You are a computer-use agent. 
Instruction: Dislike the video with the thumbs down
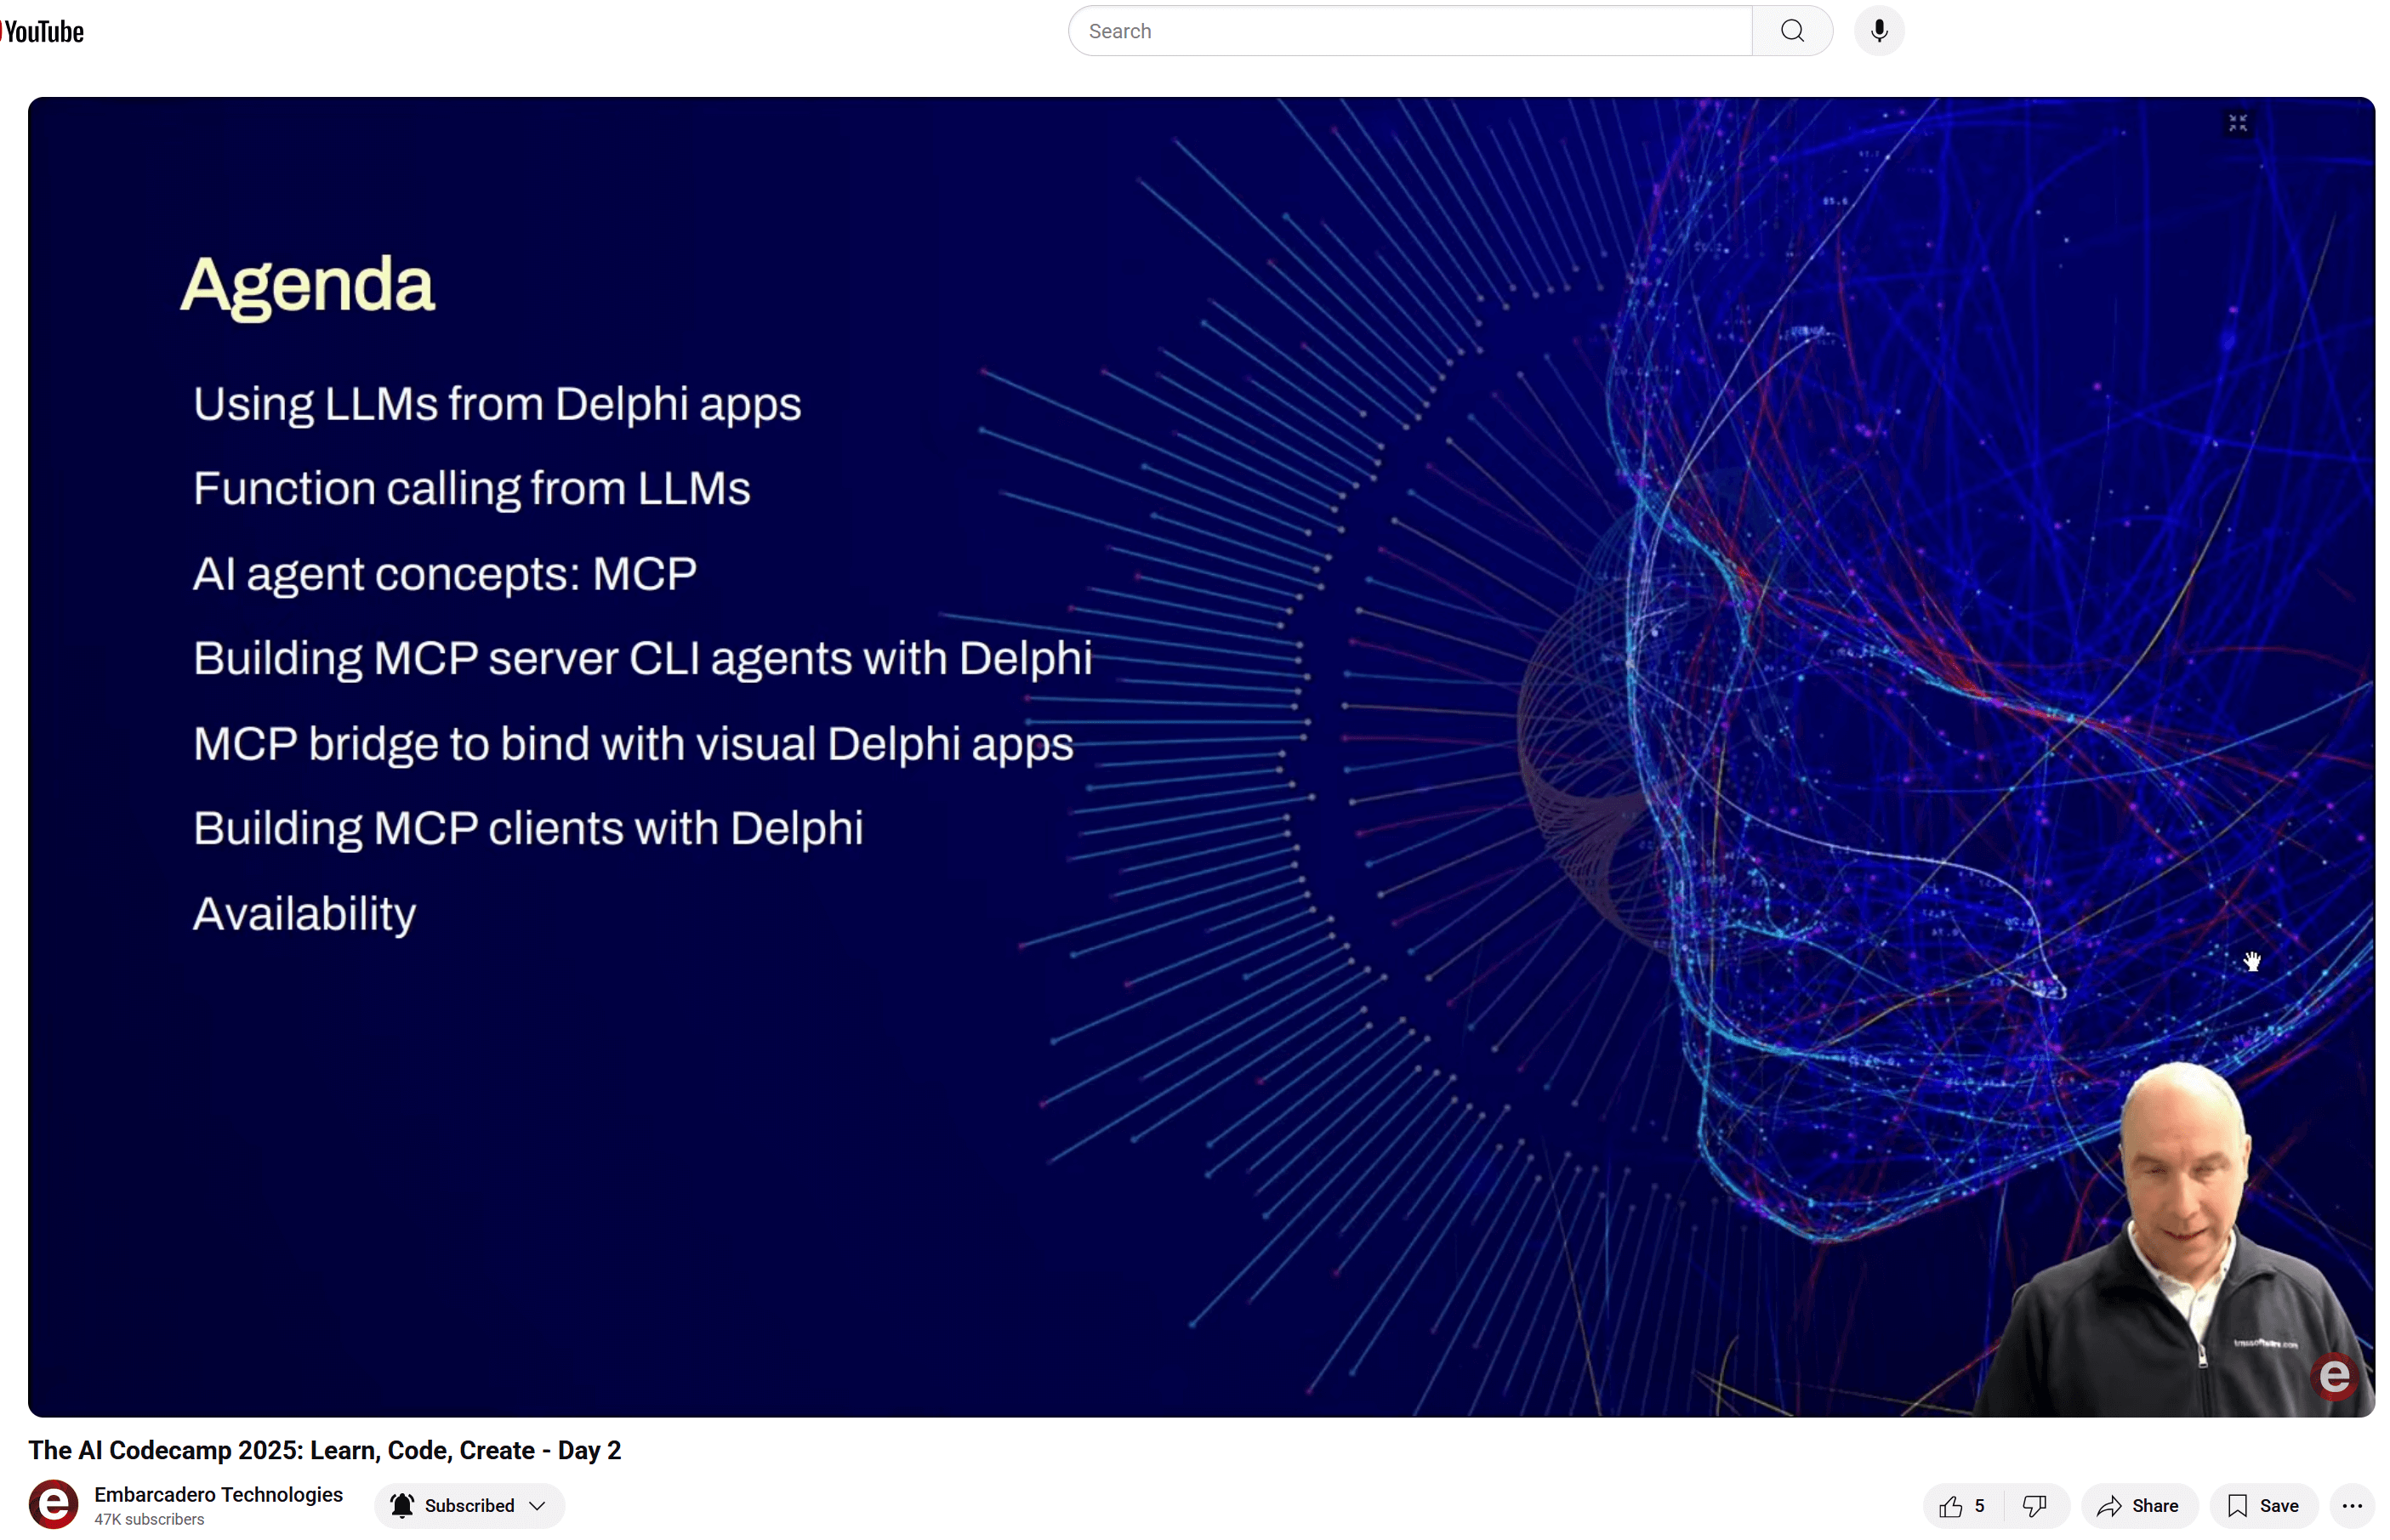coord(2034,1506)
